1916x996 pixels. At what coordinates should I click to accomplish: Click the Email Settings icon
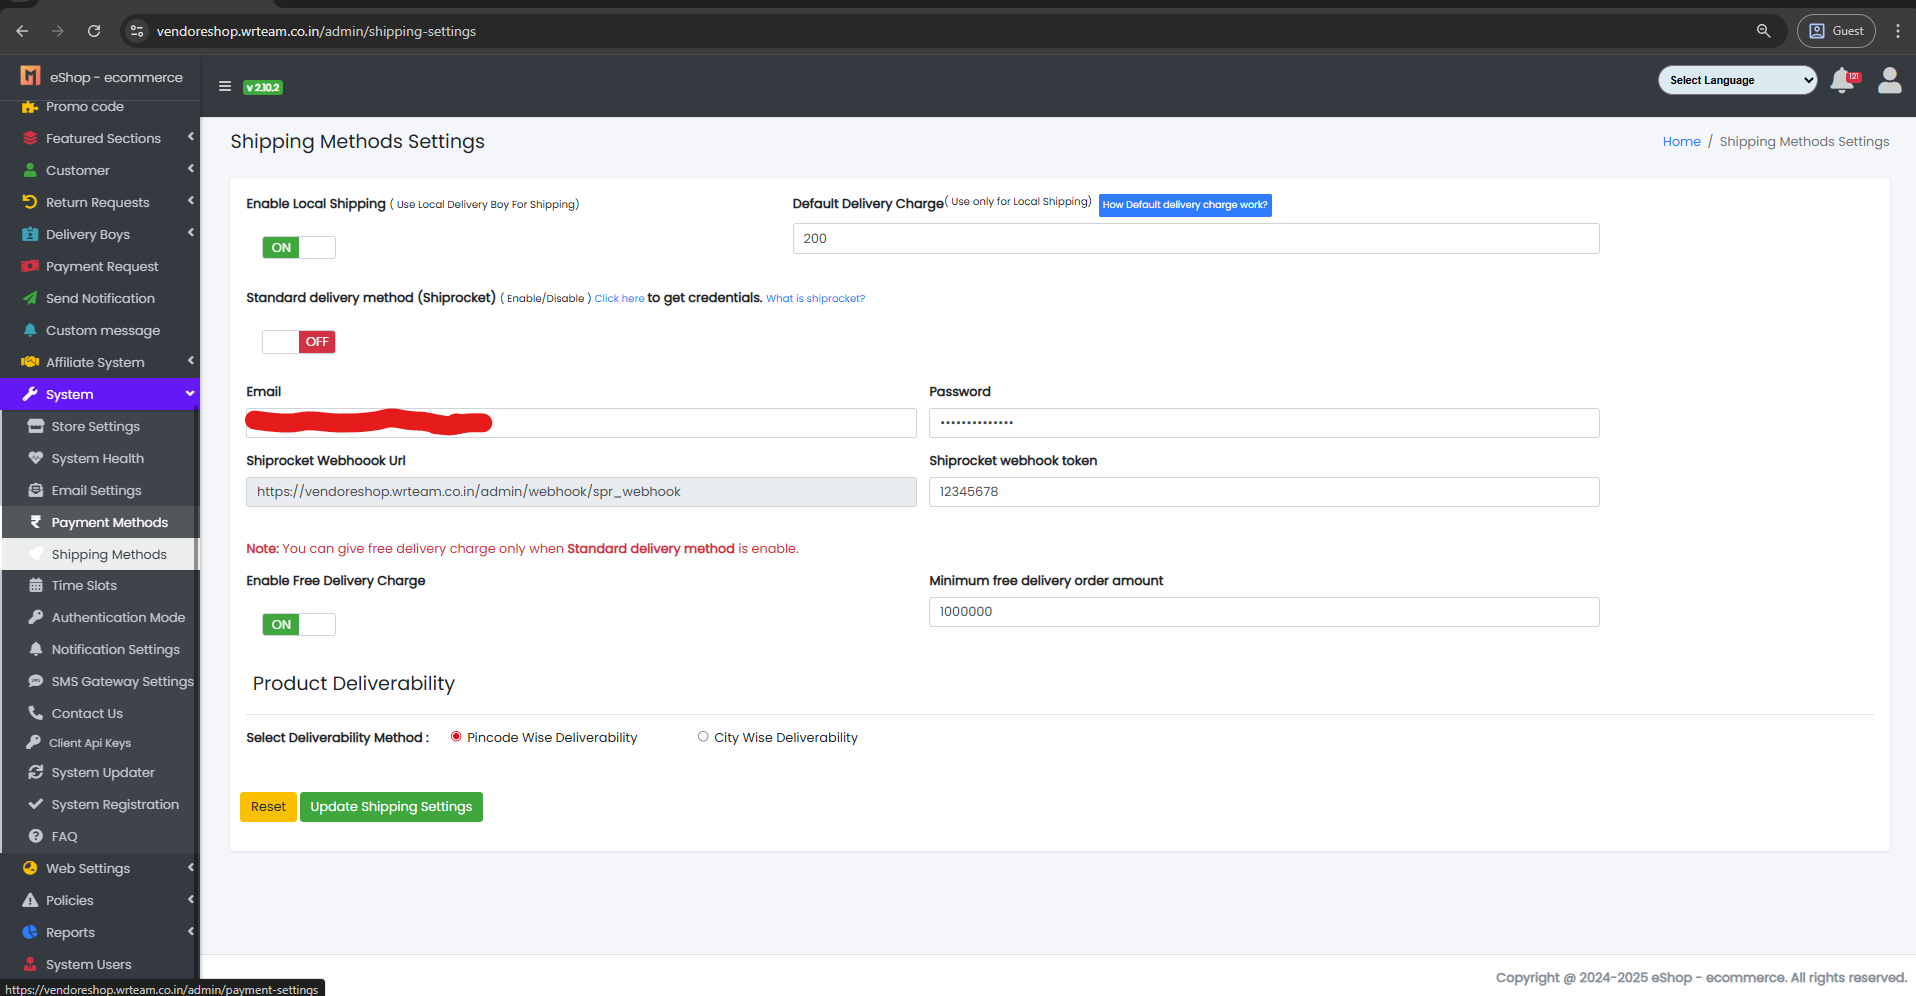[x=36, y=490]
